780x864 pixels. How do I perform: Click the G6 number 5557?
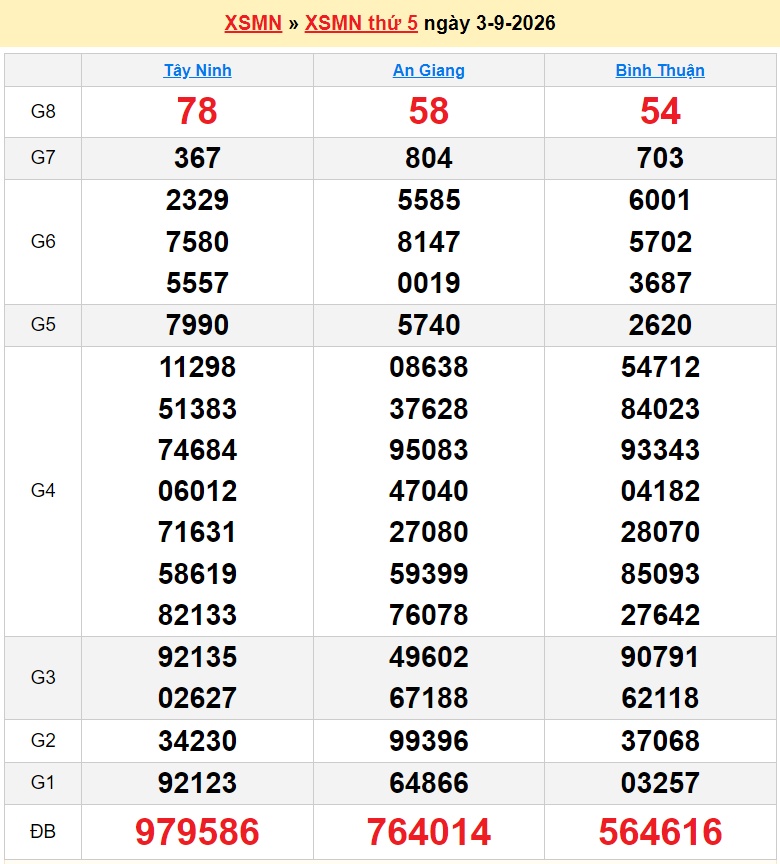(197, 283)
